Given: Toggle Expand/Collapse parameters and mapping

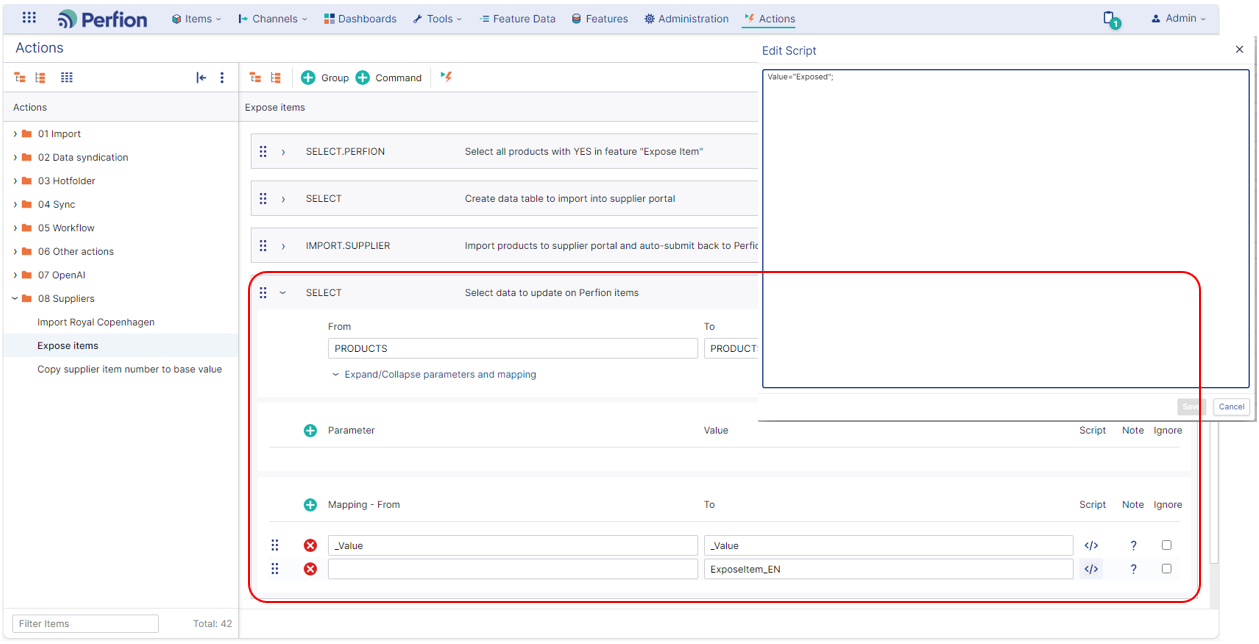Looking at the screenshot, I should (x=434, y=374).
